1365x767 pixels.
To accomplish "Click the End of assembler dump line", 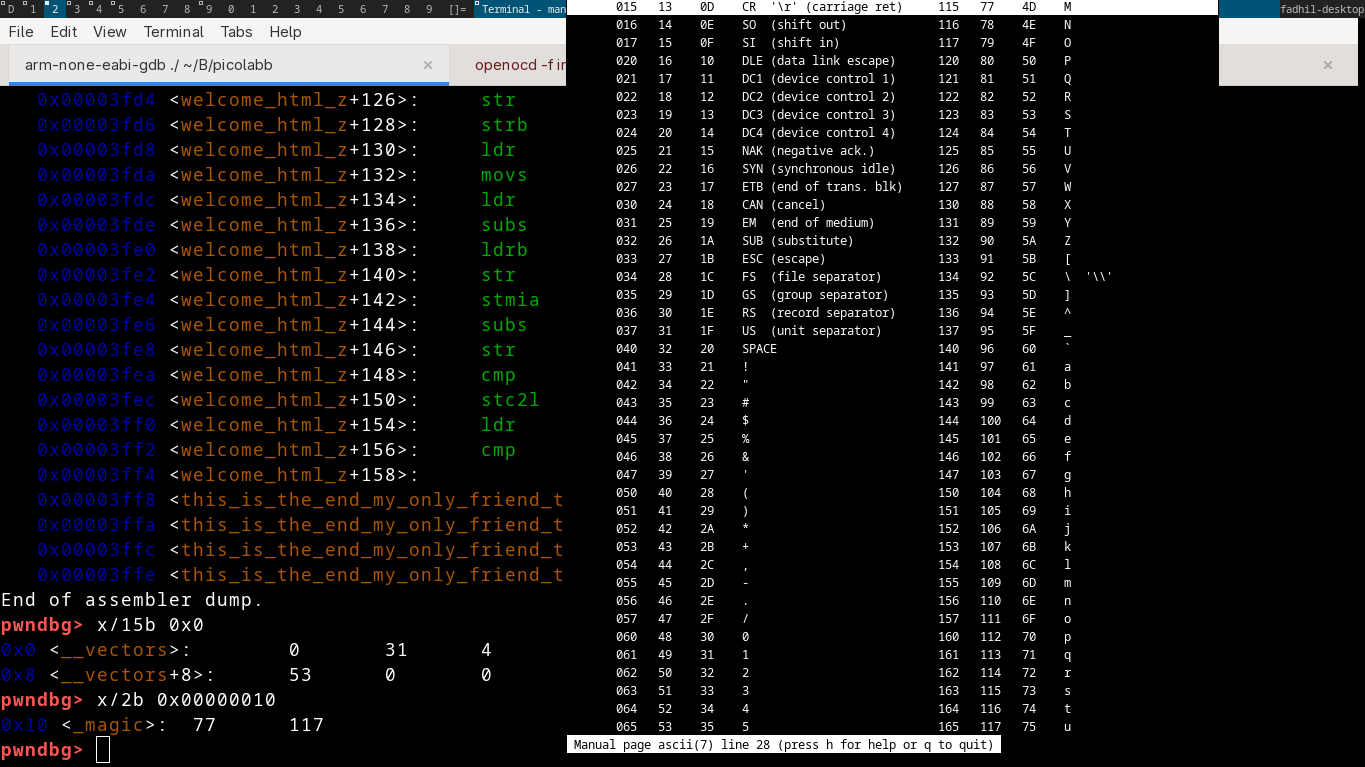I will coord(132,600).
